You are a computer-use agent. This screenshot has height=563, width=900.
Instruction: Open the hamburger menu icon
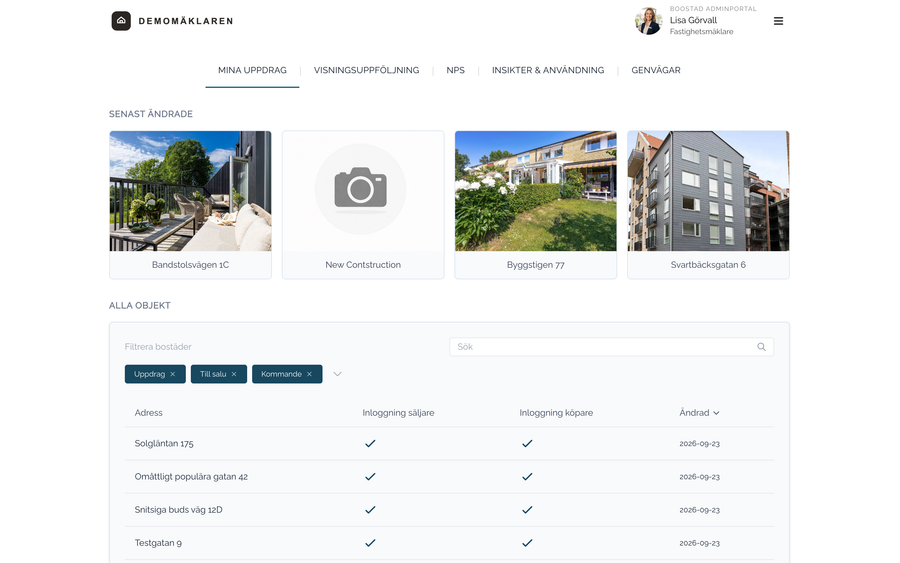pyautogui.click(x=778, y=21)
